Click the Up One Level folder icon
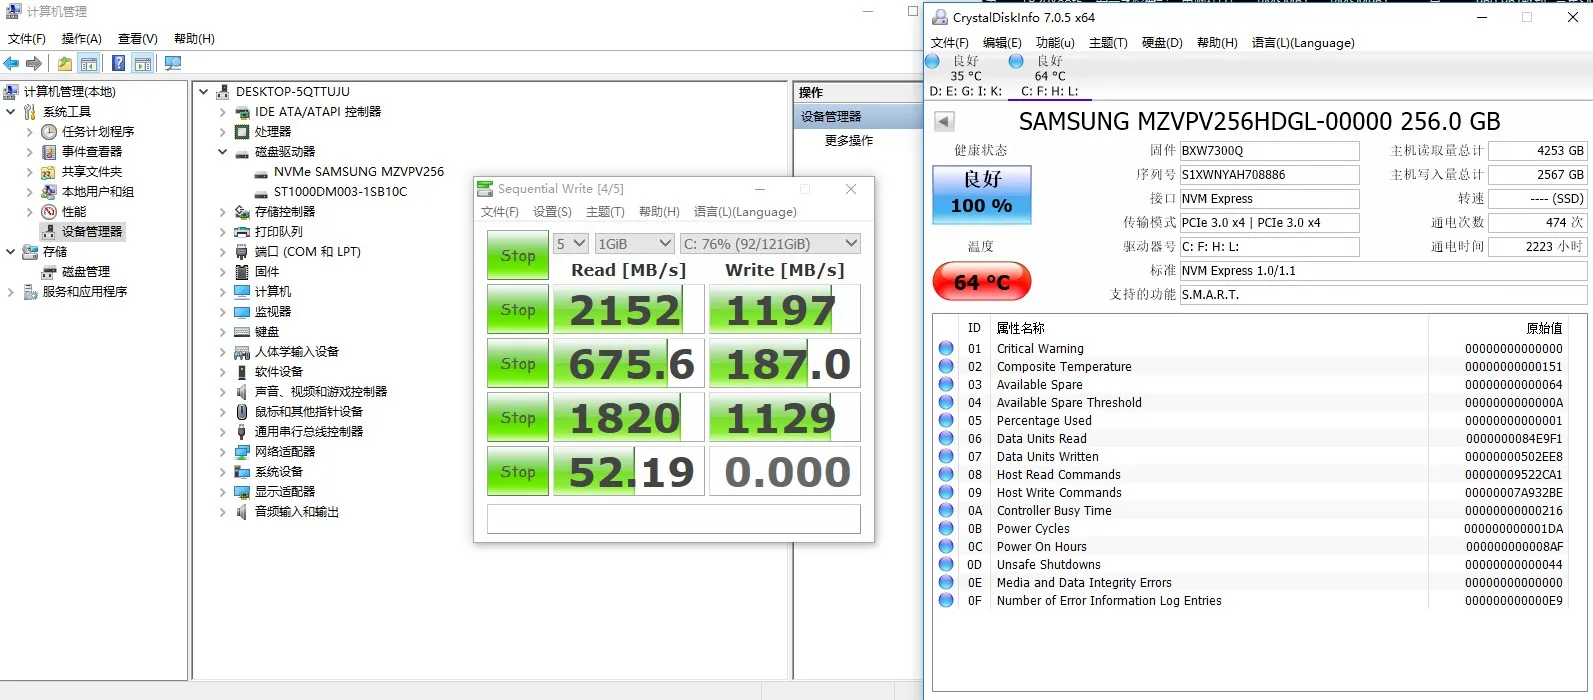The width and height of the screenshot is (1593, 700). click(x=65, y=64)
